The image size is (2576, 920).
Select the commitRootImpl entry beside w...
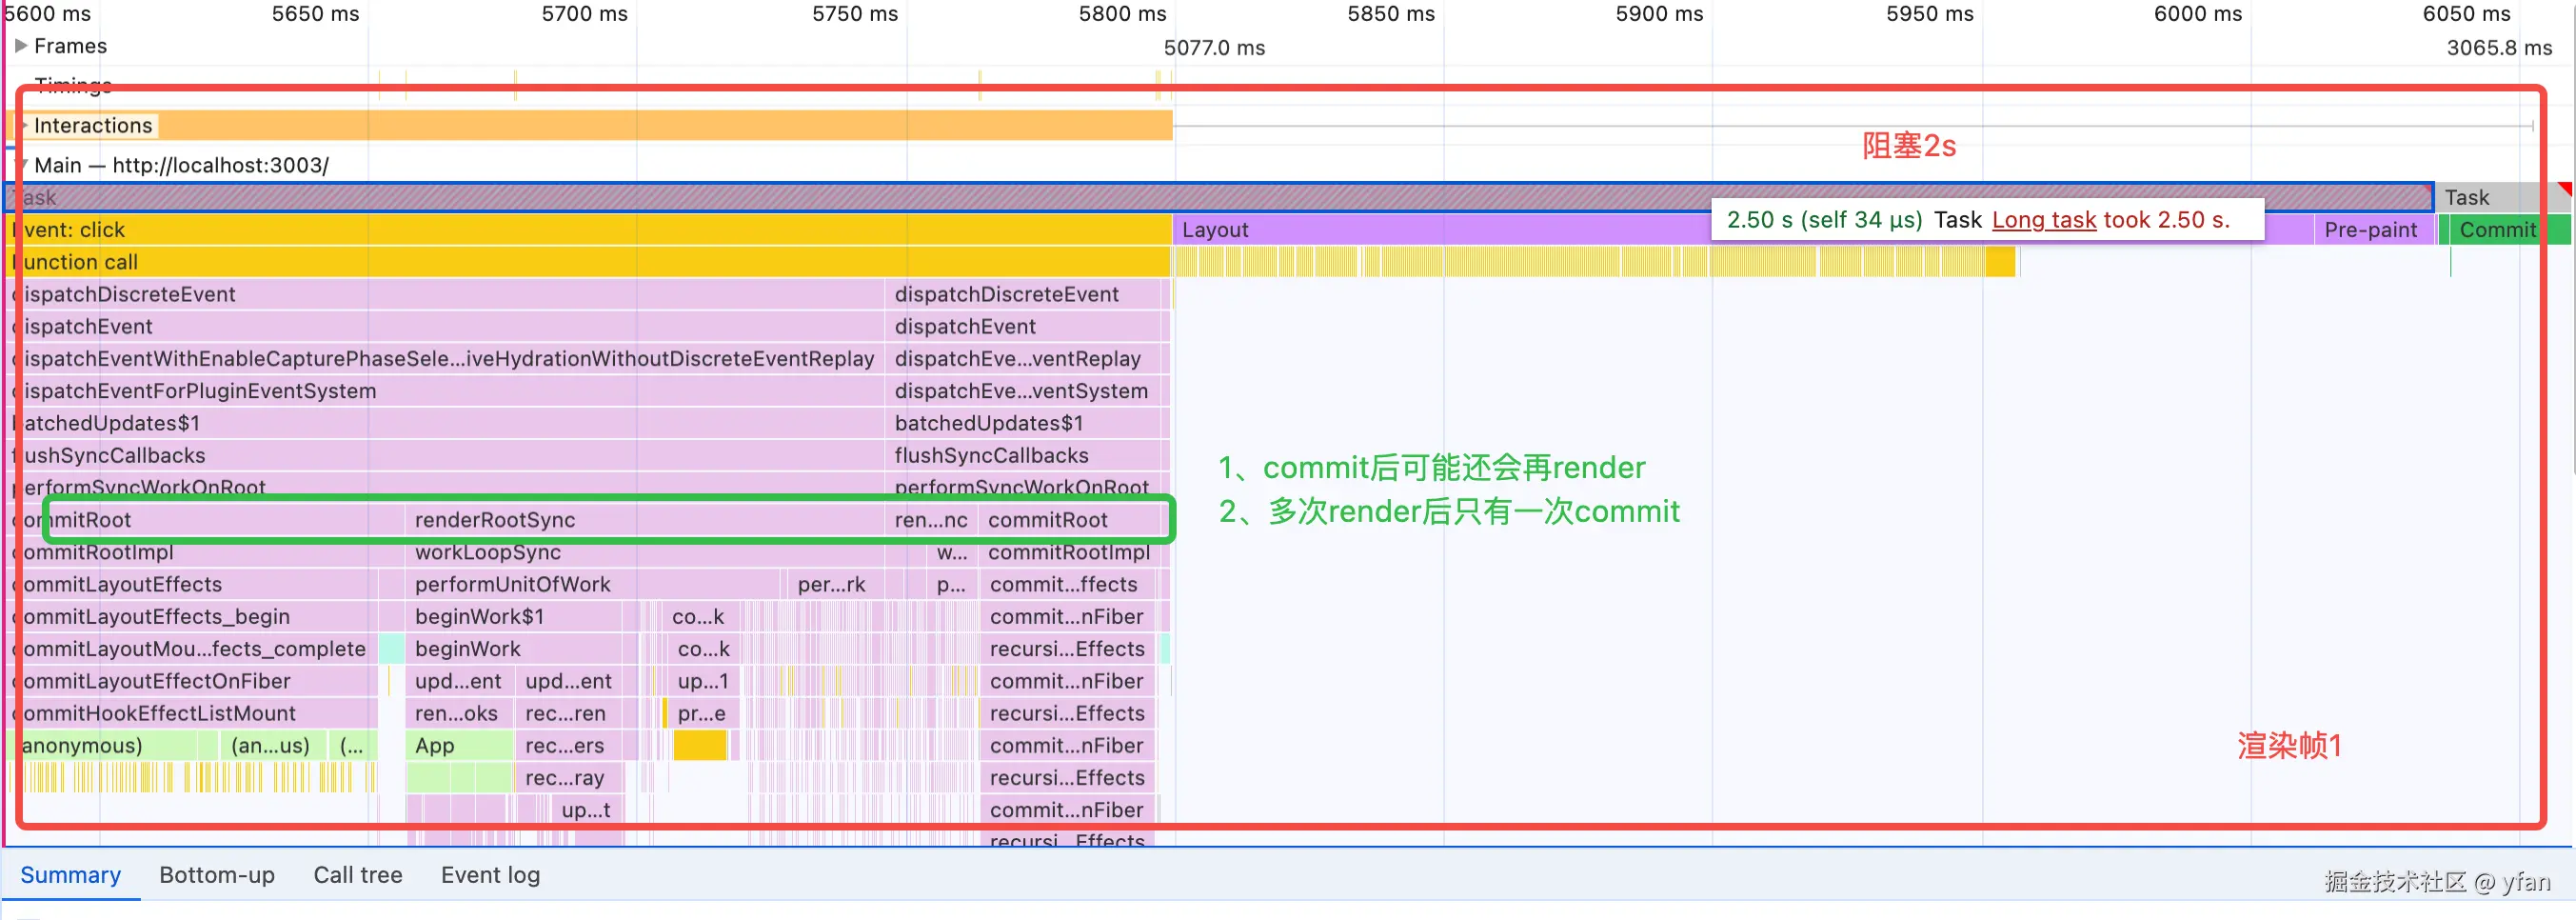(1069, 552)
